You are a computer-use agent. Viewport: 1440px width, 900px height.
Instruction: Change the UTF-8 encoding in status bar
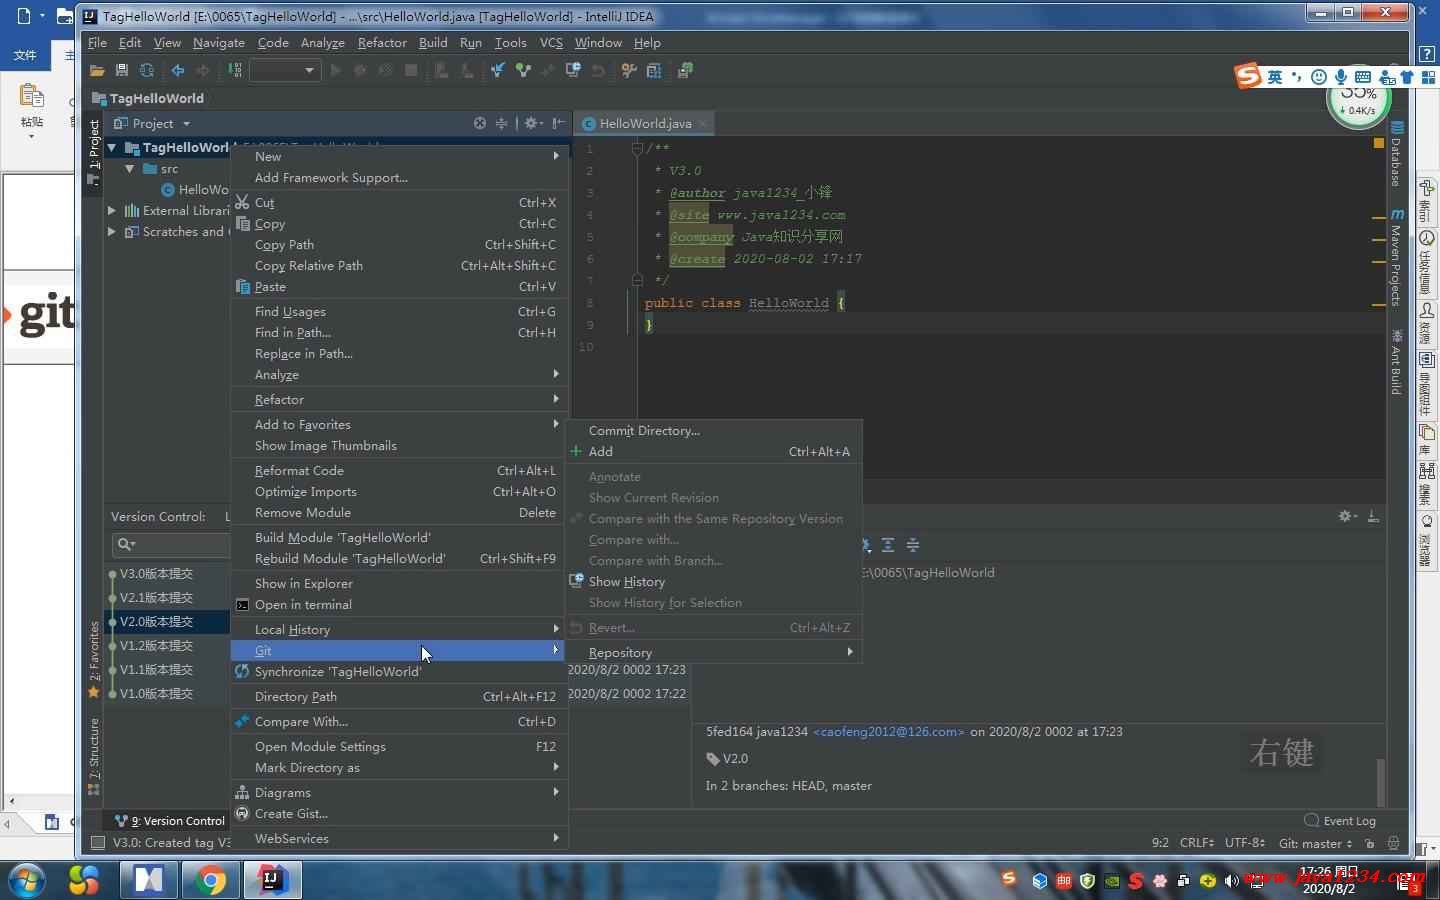coord(1245,843)
